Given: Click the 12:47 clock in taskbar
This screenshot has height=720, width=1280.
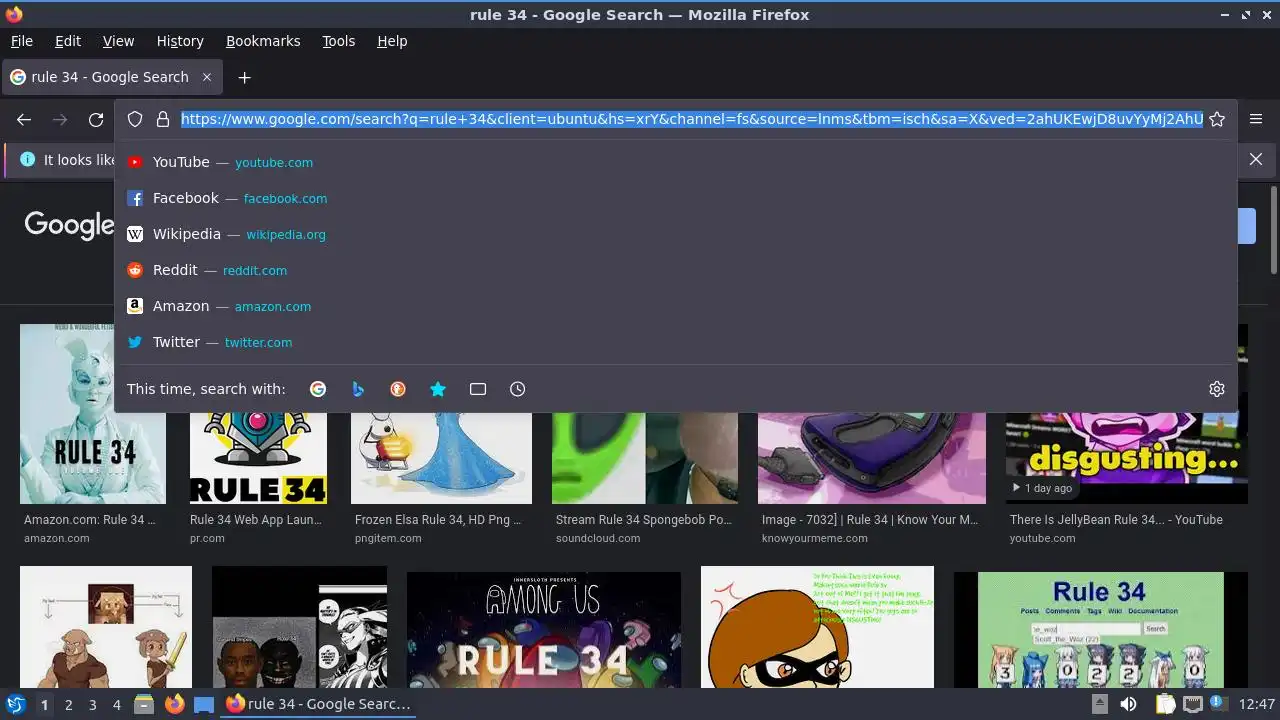Looking at the screenshot, I should tap(1257, 704).
